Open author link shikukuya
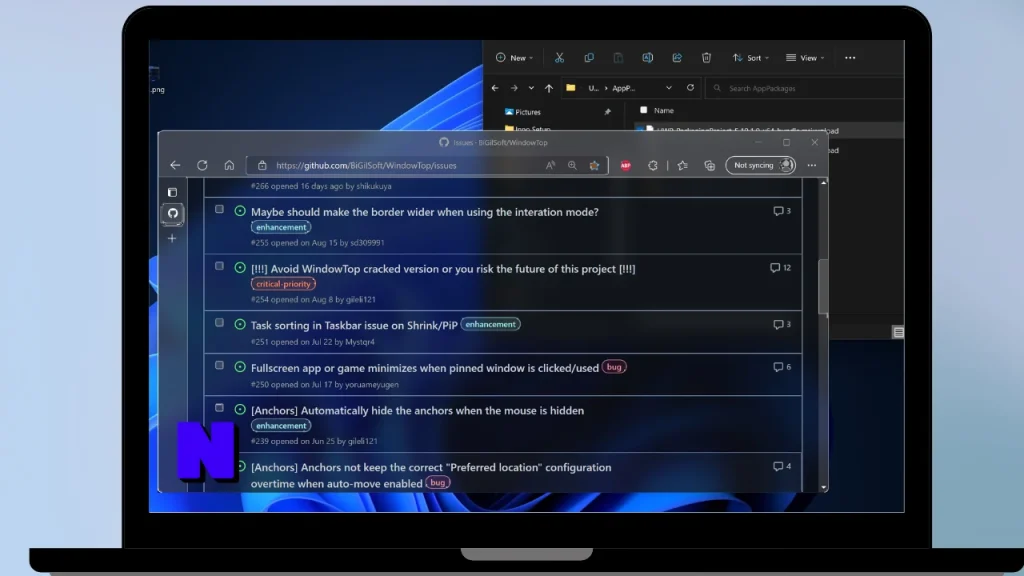Image resolution: width=1024 pixels, height=576 pixels. pos(374,186)
